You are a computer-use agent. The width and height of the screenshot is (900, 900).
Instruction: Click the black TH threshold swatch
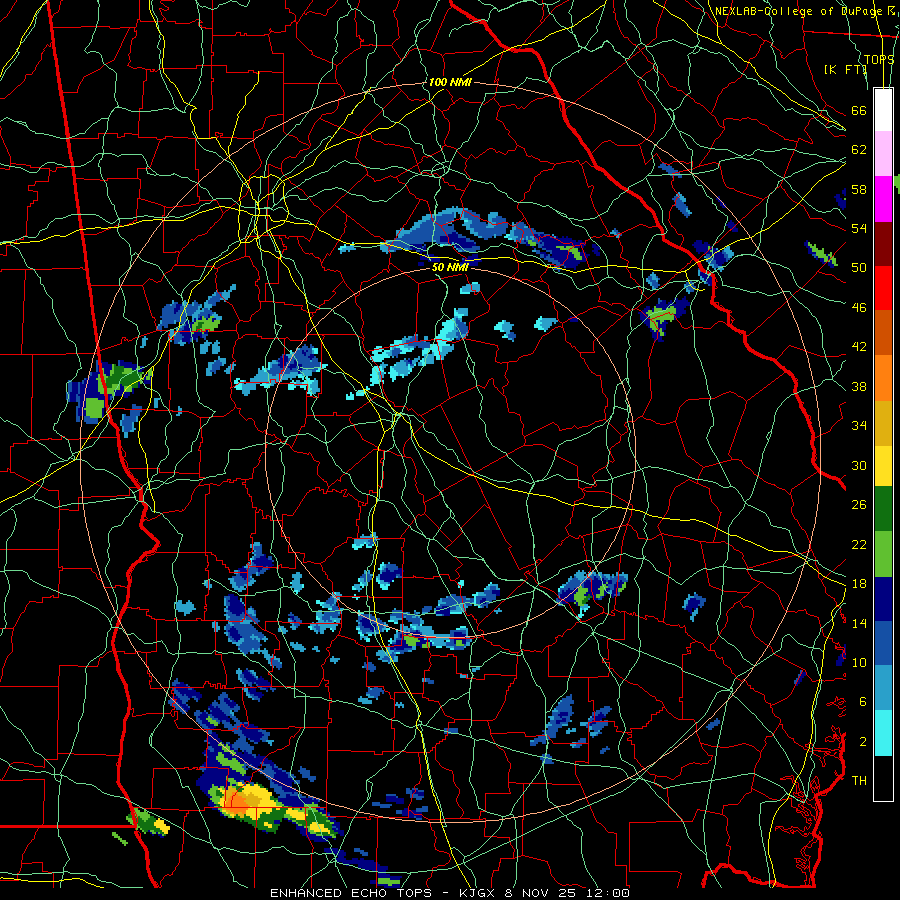(x=883, y=778)
